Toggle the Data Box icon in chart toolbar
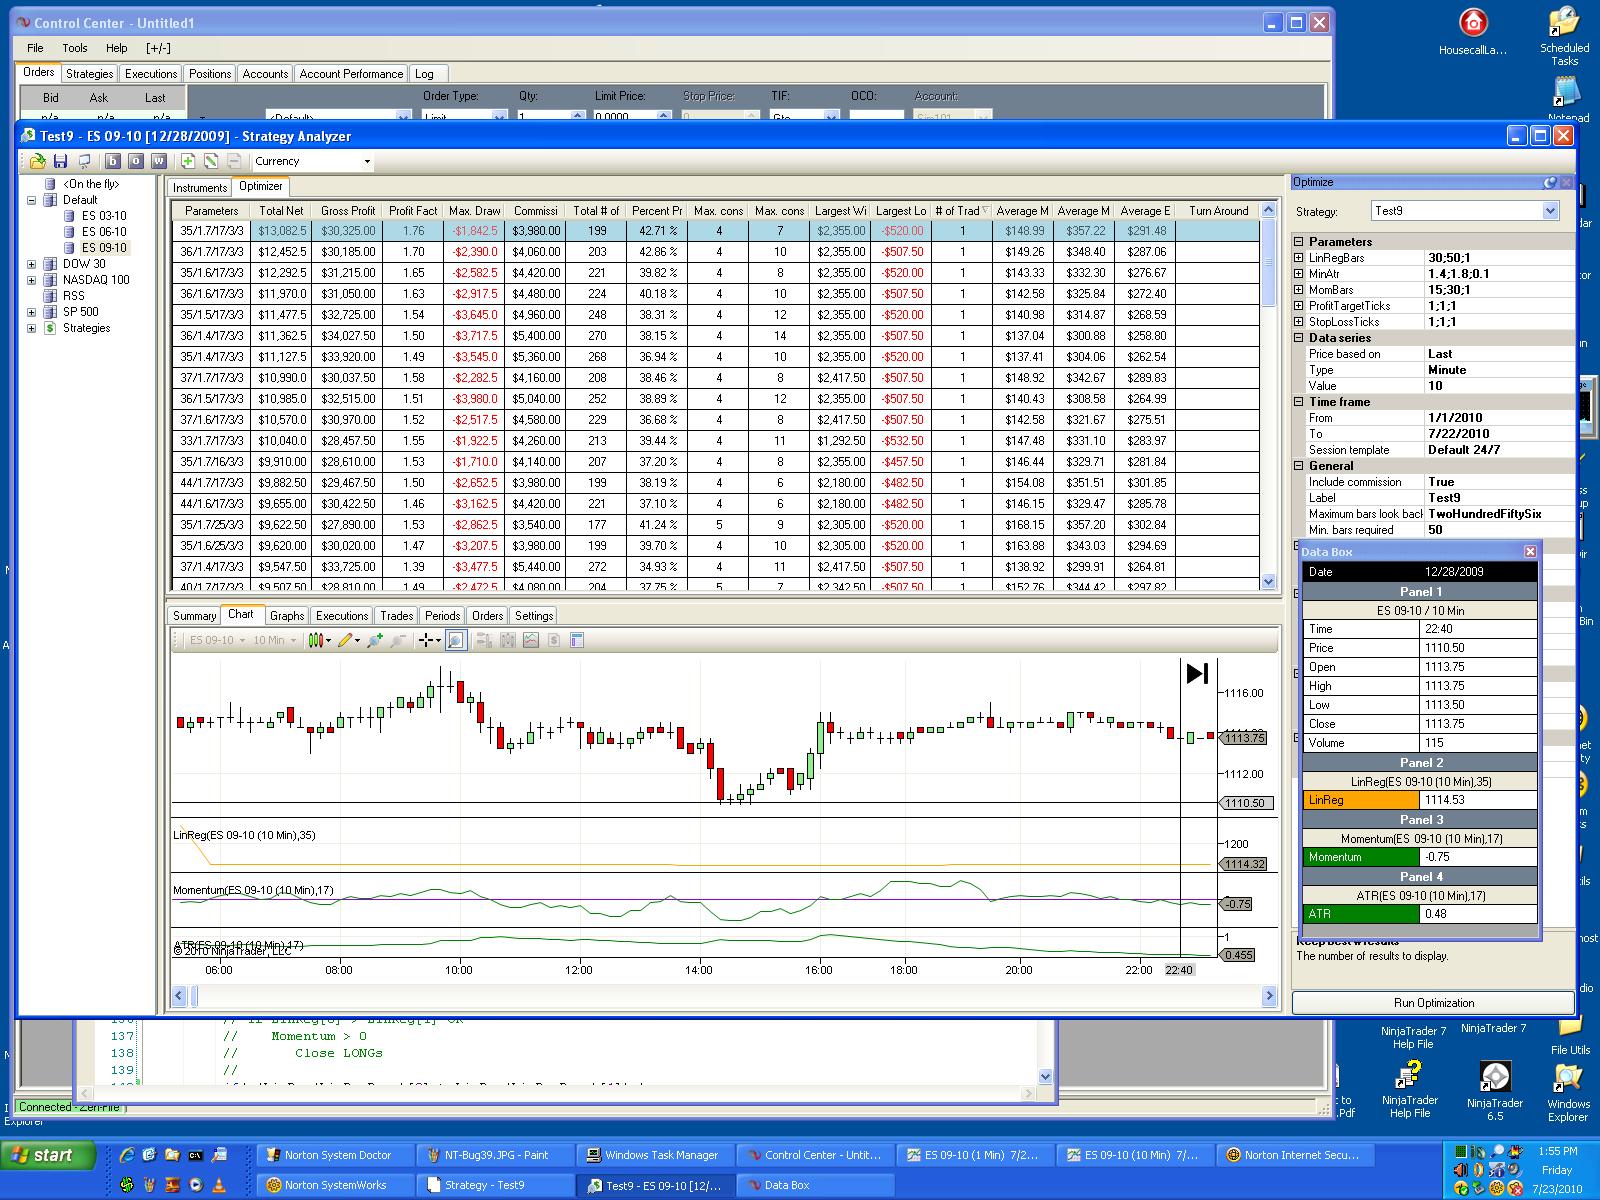Viewport: 1600px width, 1200px height. (x=577, y=640)
